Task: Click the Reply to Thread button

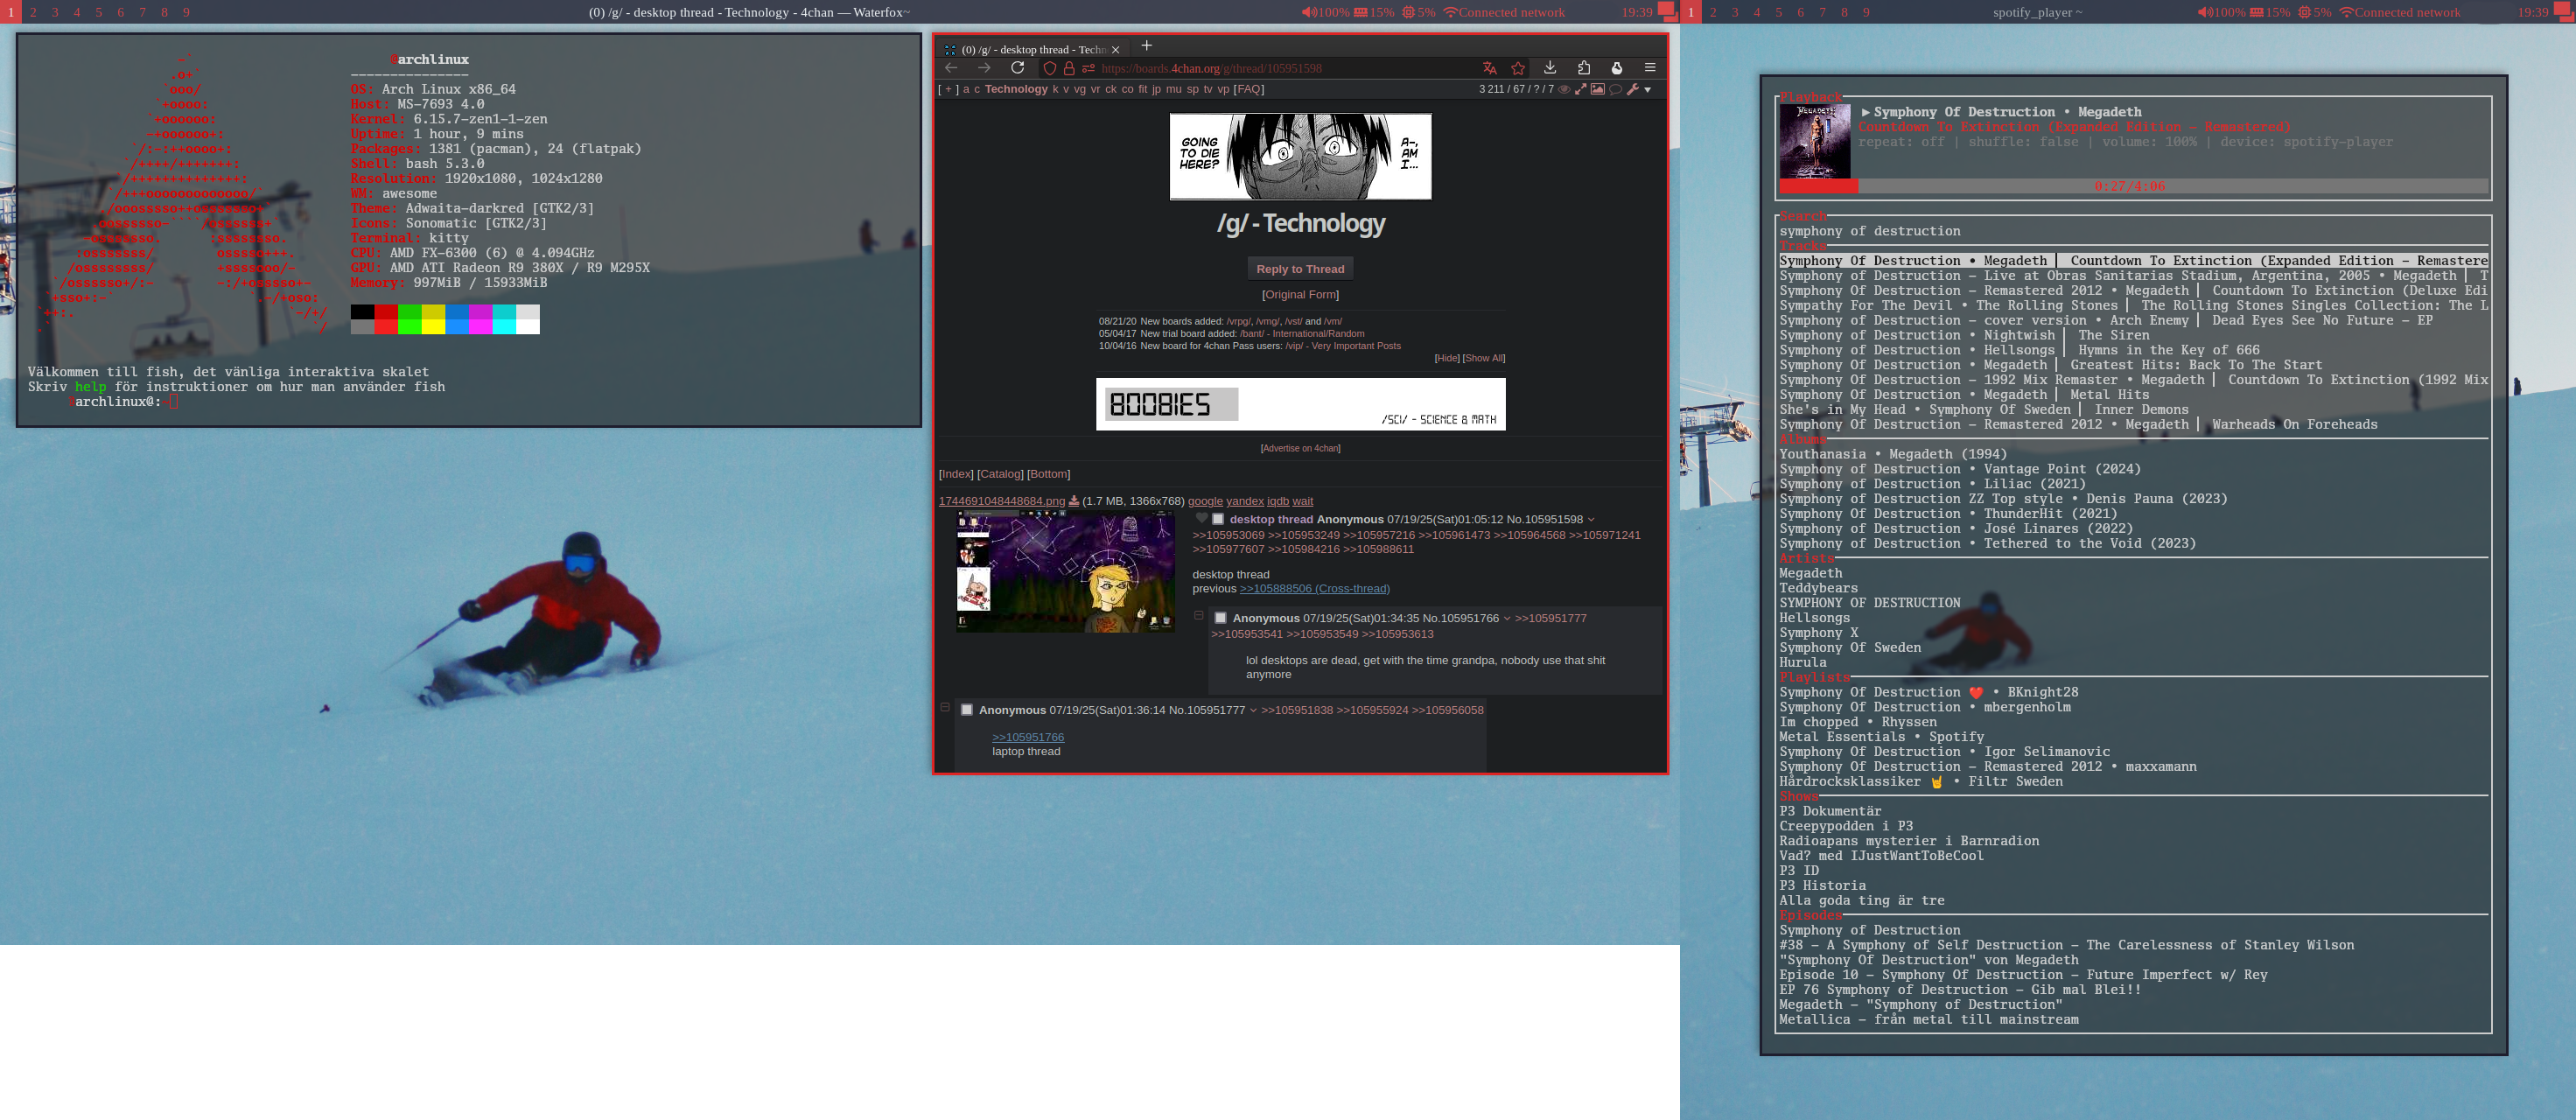Action: pos(1299,269)
